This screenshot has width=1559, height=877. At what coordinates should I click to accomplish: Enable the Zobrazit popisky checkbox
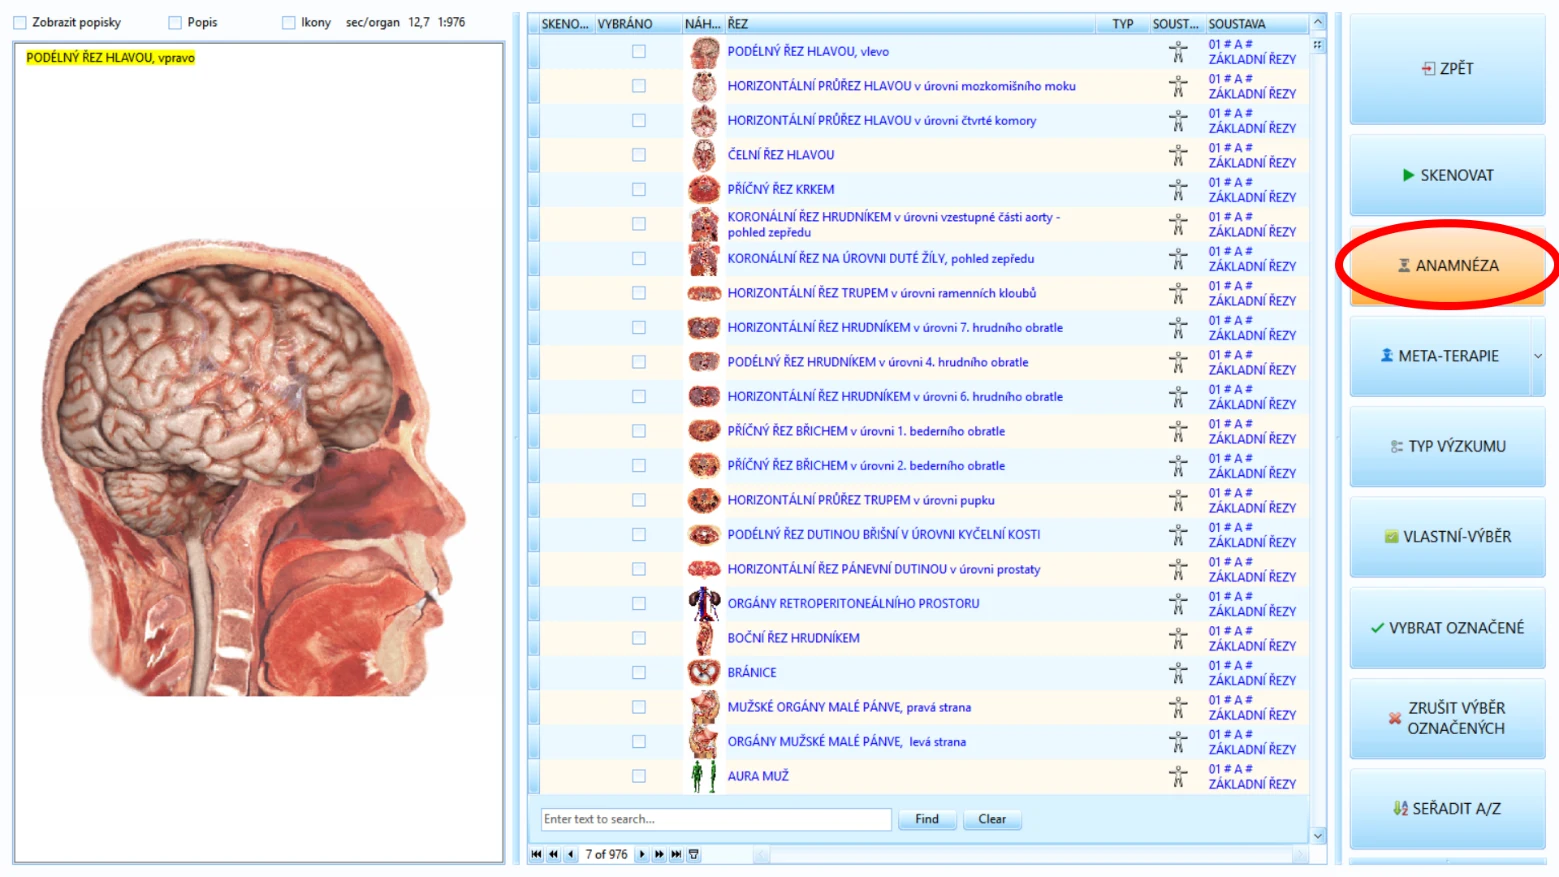20,22
